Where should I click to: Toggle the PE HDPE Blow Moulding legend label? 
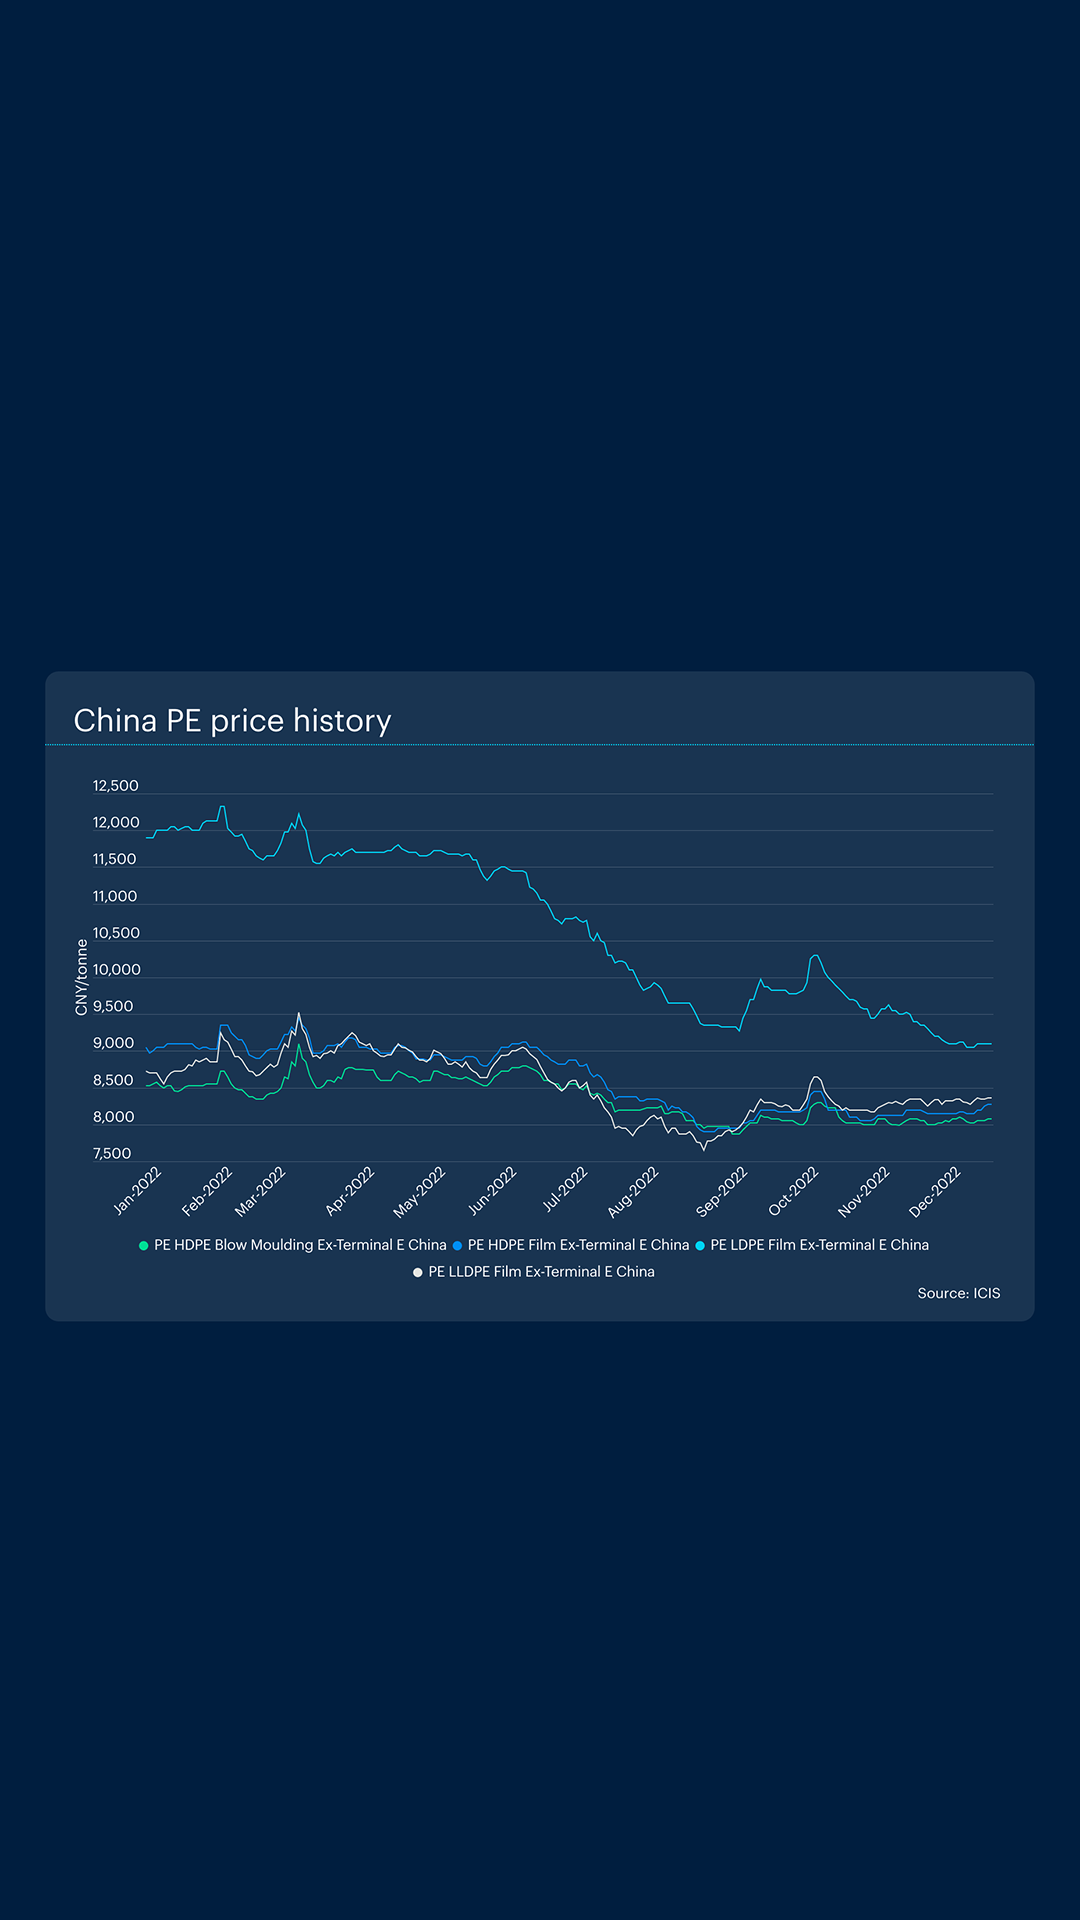point(300,1245)
